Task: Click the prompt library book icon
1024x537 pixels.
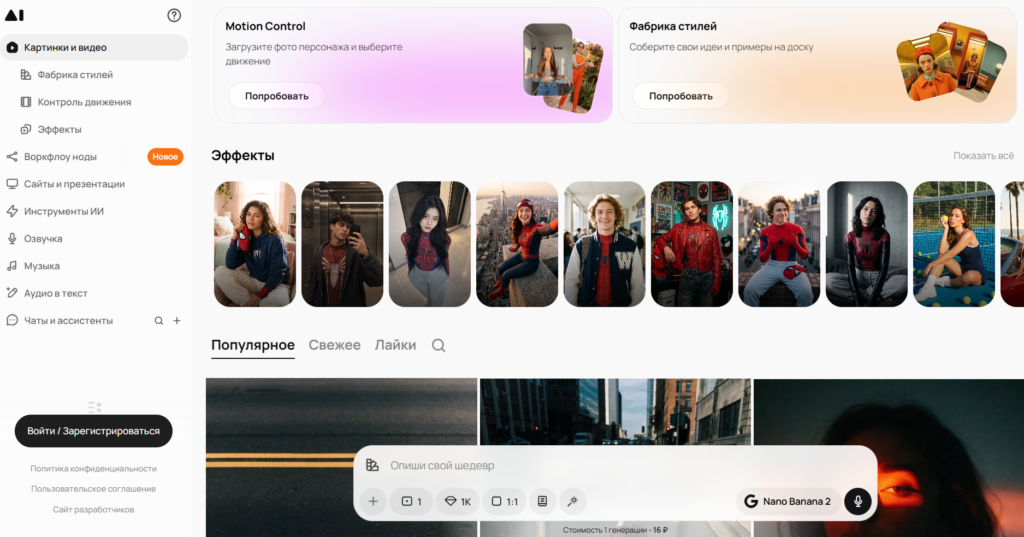Action: click(543, 502)
